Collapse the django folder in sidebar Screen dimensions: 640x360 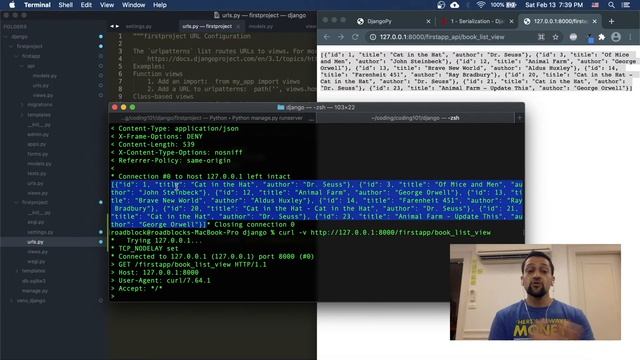tap(7, 36)
